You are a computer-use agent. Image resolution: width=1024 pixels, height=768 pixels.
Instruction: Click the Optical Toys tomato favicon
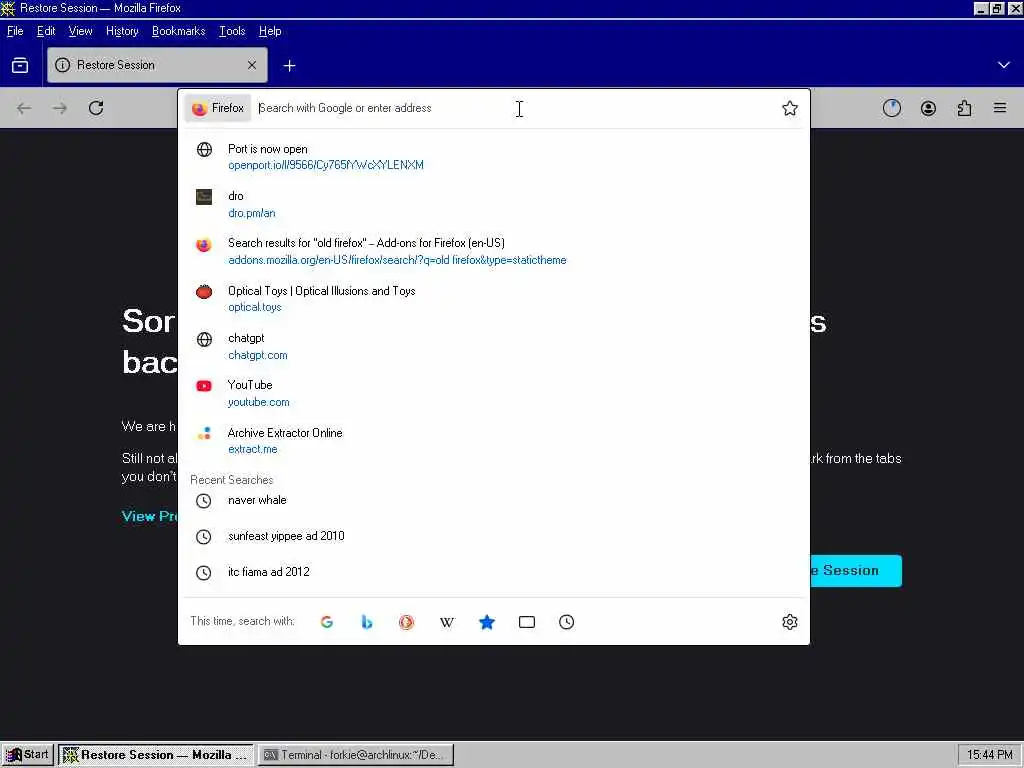point(204,291)
